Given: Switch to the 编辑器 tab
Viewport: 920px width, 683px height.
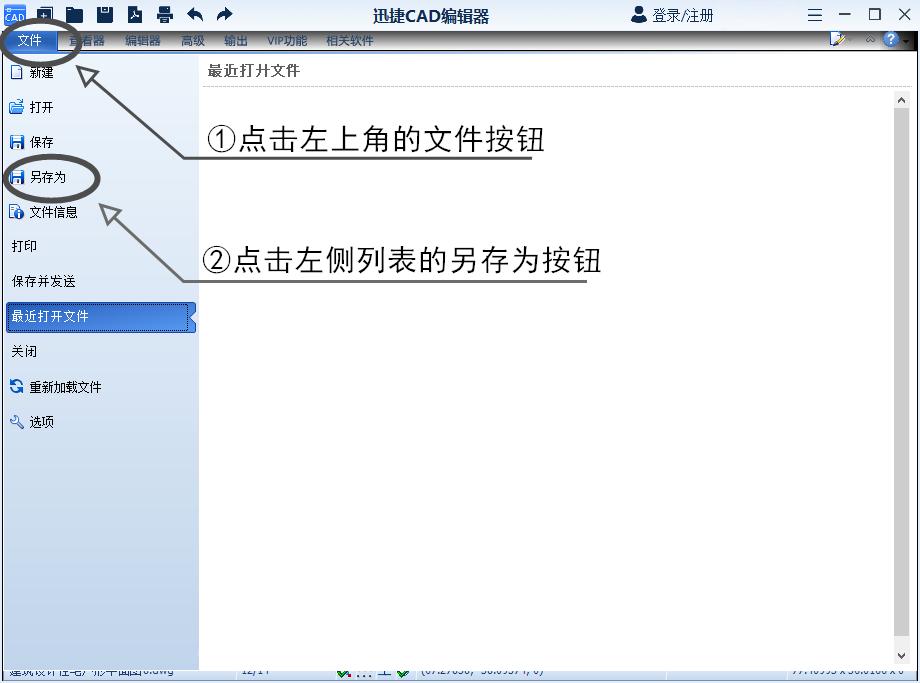Looking at the screenshot, I should coord(141,40).
